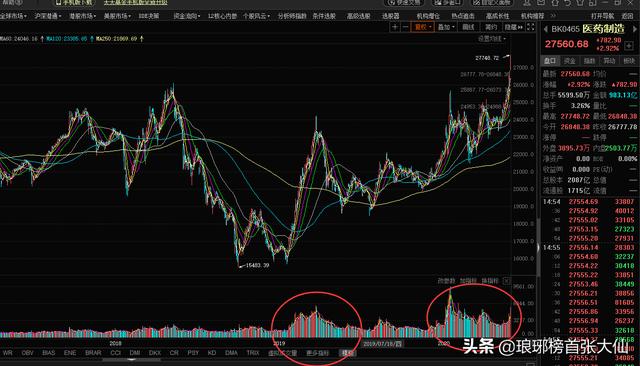This screenshot has height=366, width=640.
Task: Select the DKX indicator
Action: click(x=155, y=353)
